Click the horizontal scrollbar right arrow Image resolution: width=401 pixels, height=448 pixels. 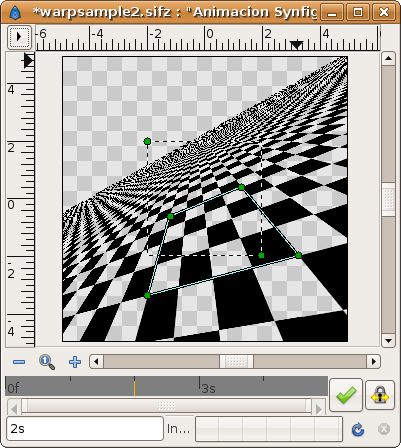pos(374,361)
